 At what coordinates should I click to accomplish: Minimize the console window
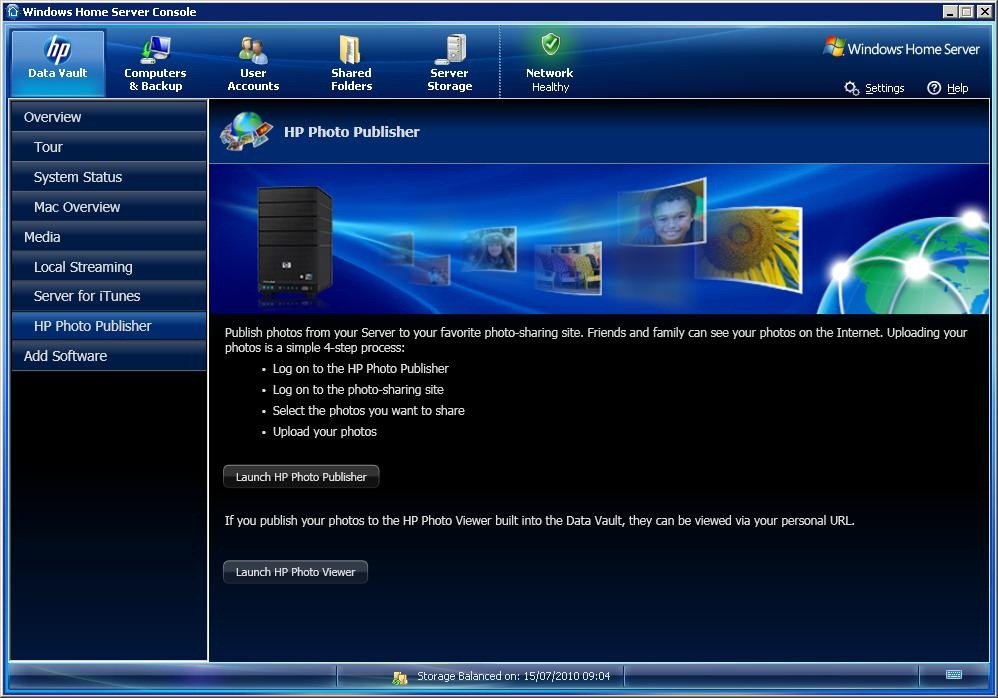(950, 11)
